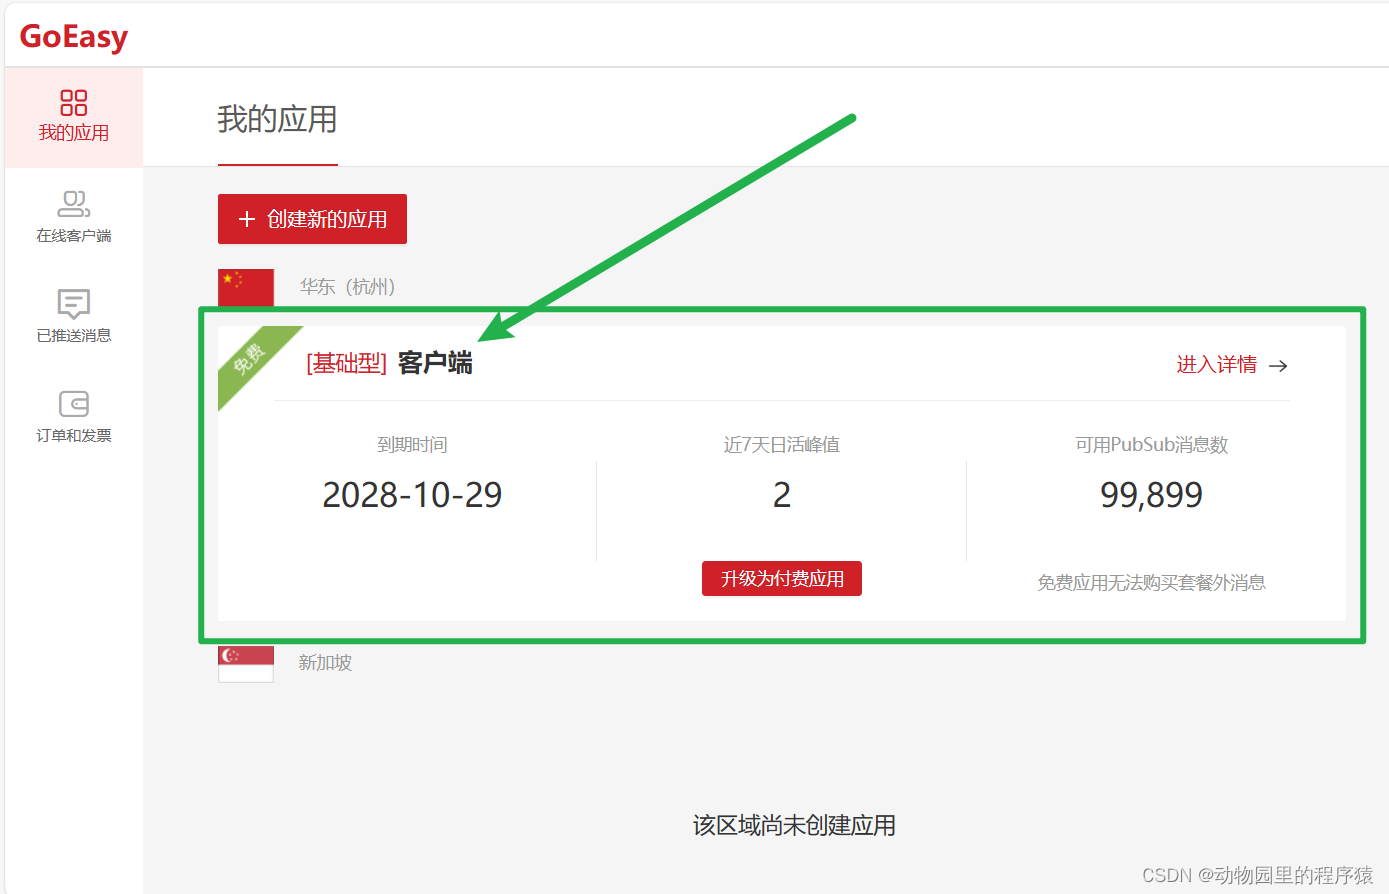Open the GoEasy logo on the top bar
1389x894 pixels.
point(71,36)
